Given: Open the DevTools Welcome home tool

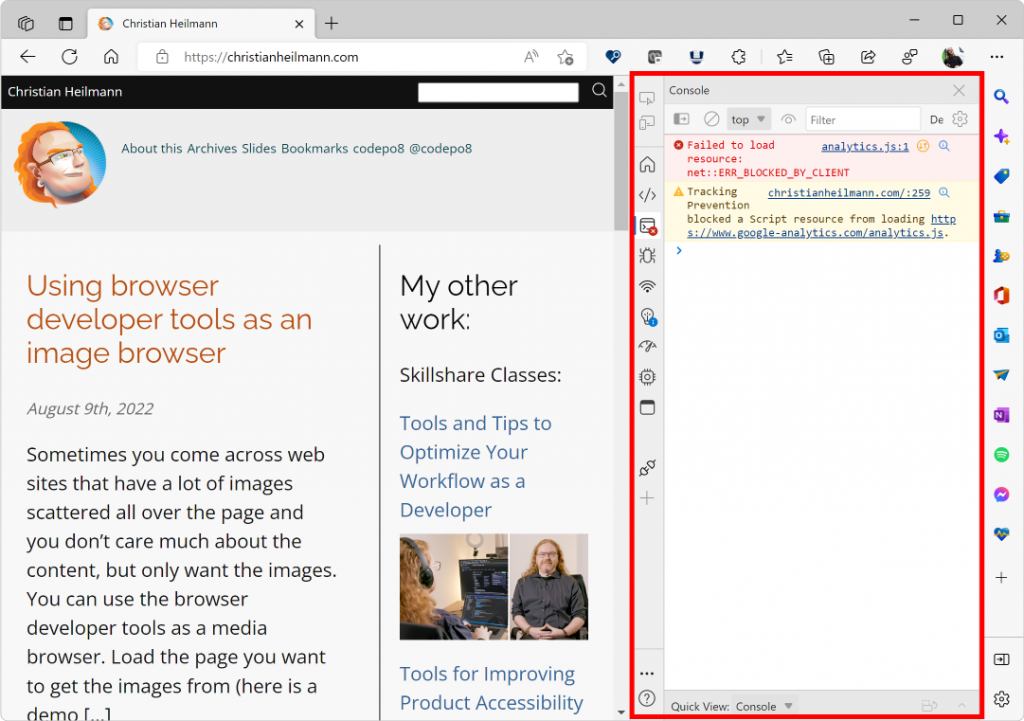Looking at the screenshot, I should [x=647, y=165].
